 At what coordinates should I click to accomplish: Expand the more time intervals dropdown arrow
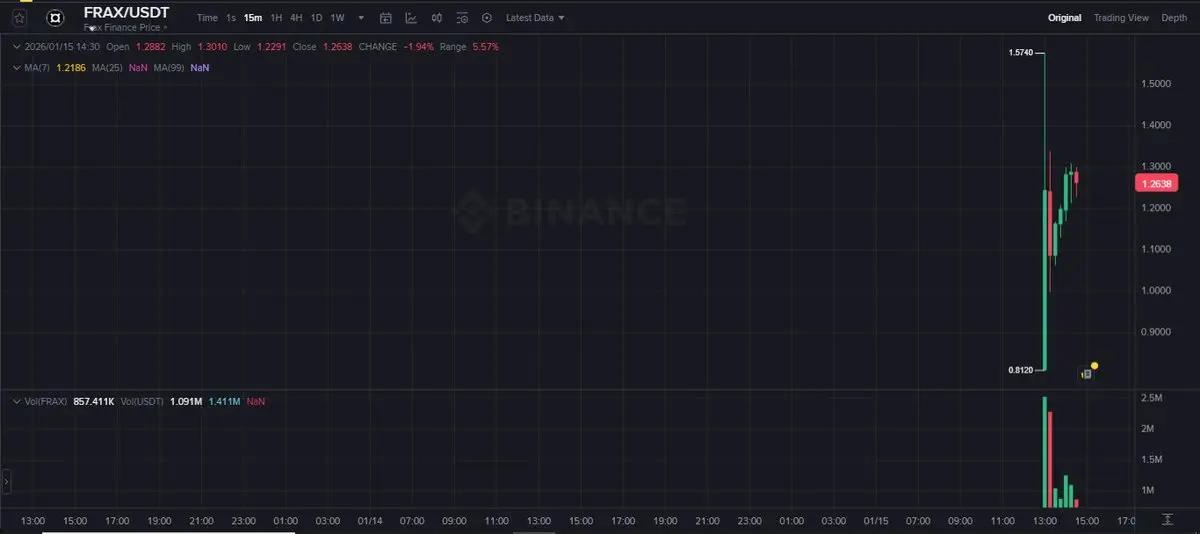pyautogui.click(x=360, y=18)
